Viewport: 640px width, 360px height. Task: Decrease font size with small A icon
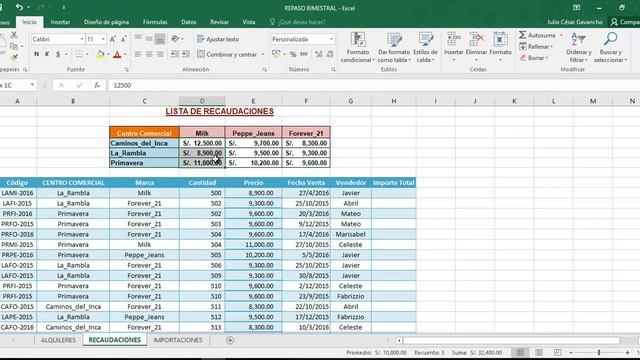click(x=123, y=39)
